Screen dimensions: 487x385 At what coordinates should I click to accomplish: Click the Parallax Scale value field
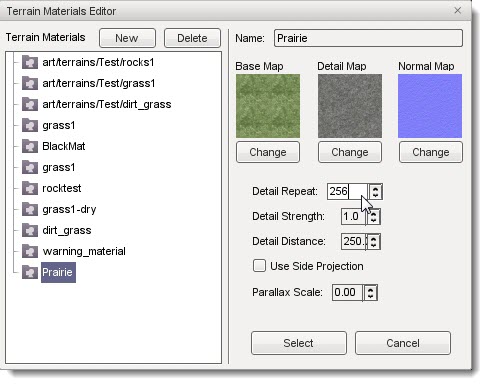pos(347,292)
